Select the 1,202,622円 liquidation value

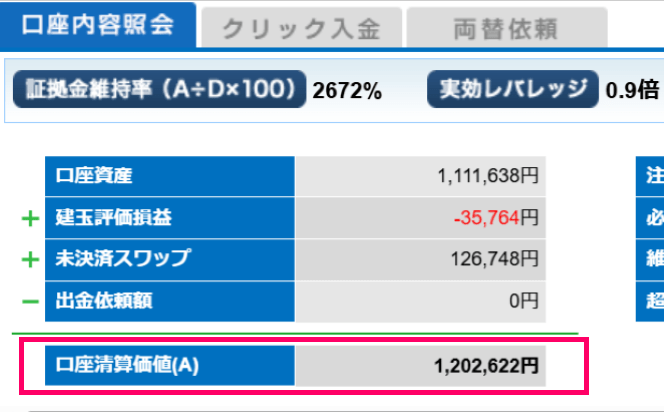tap(487, 366)
